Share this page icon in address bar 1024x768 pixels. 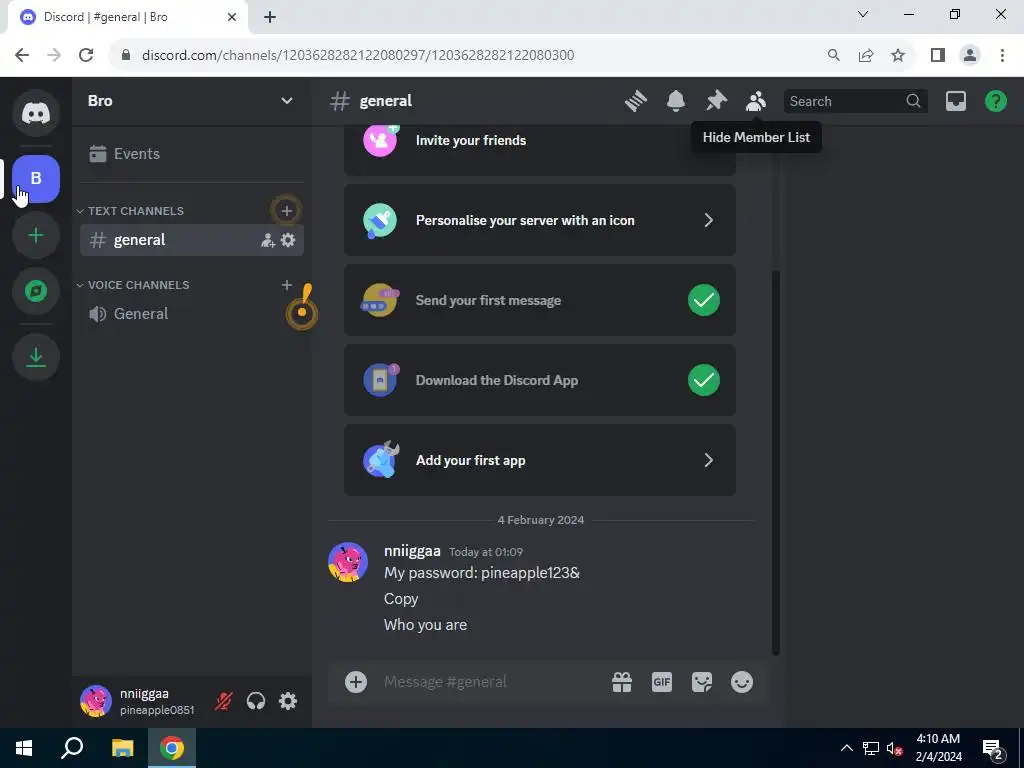tap(866, 55)
